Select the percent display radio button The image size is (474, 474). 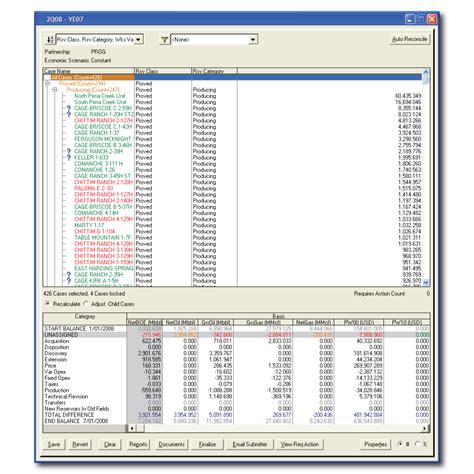pos(417,444)
